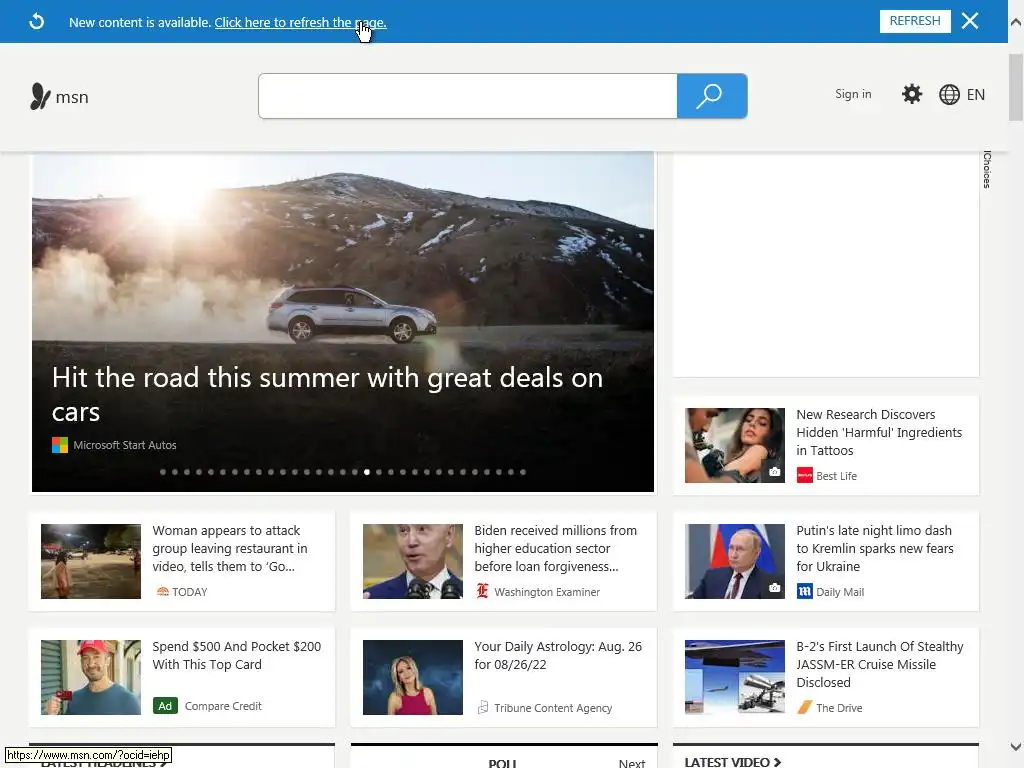Click the Daily Mail source name

click(x=840, y=592)
